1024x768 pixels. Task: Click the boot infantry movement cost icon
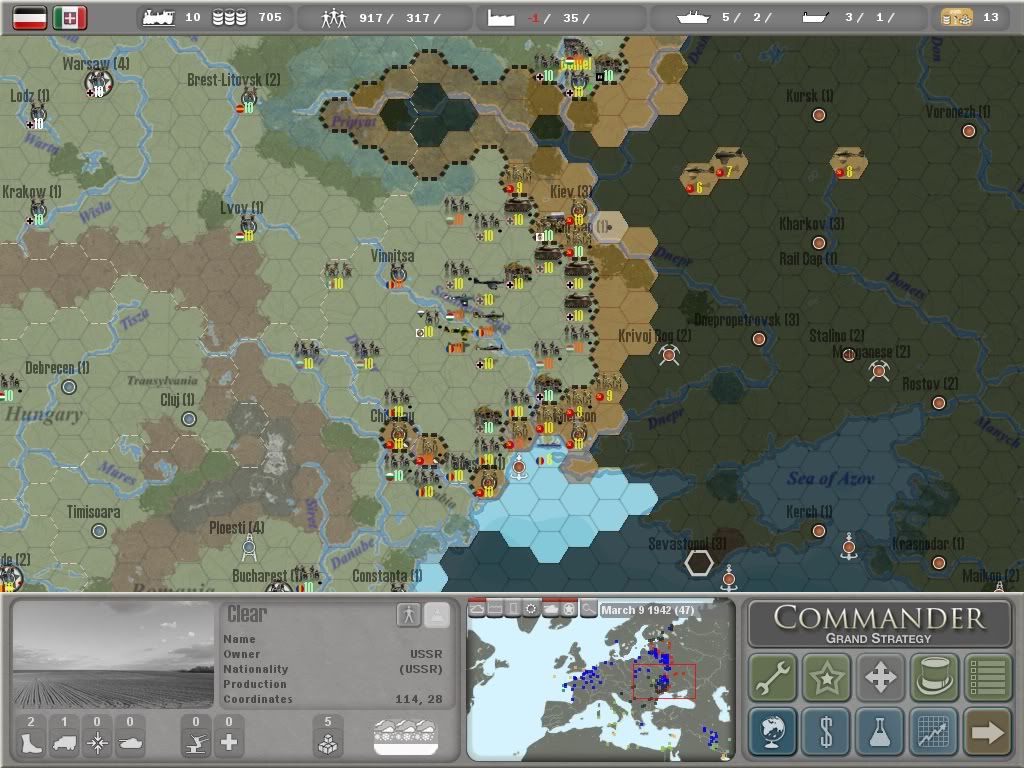pos(31,743)
